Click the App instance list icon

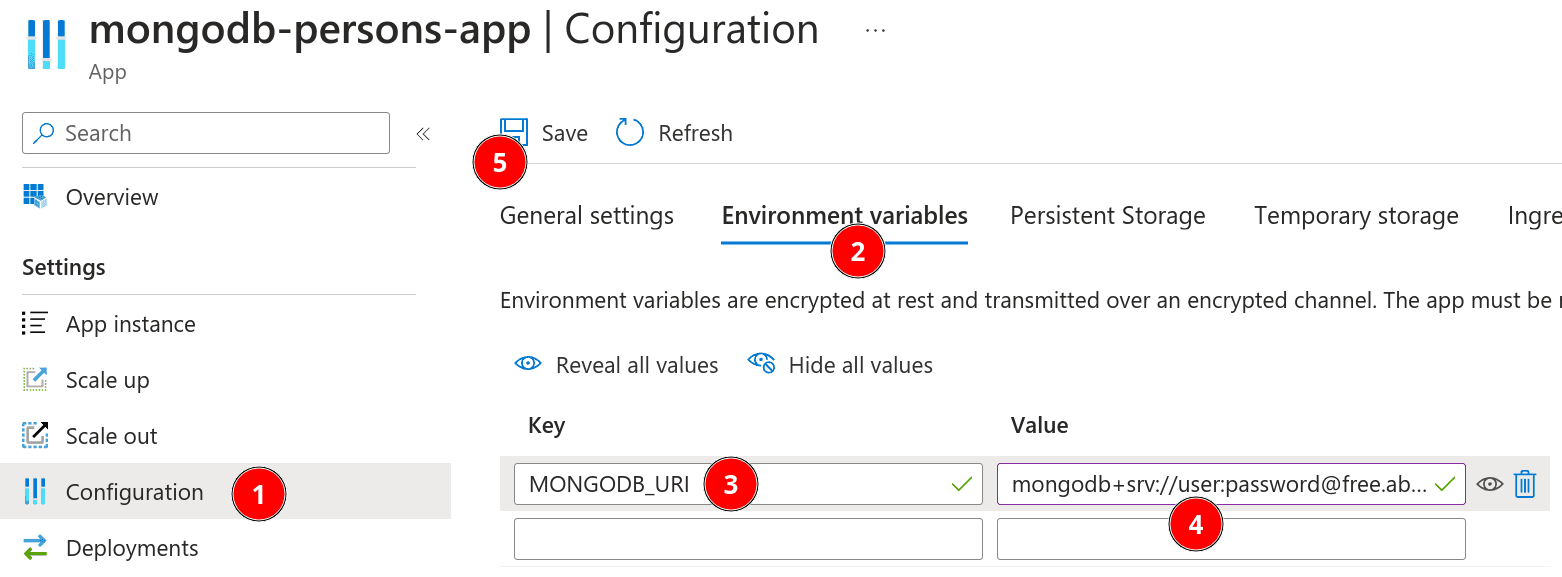coord(35,324)
